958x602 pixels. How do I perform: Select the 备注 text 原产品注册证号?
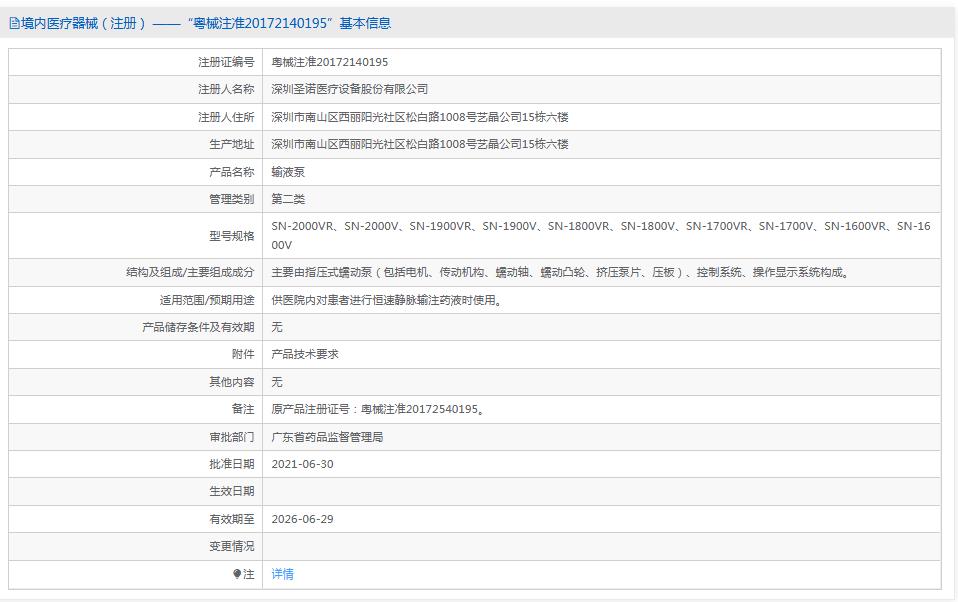pos(378,409)
